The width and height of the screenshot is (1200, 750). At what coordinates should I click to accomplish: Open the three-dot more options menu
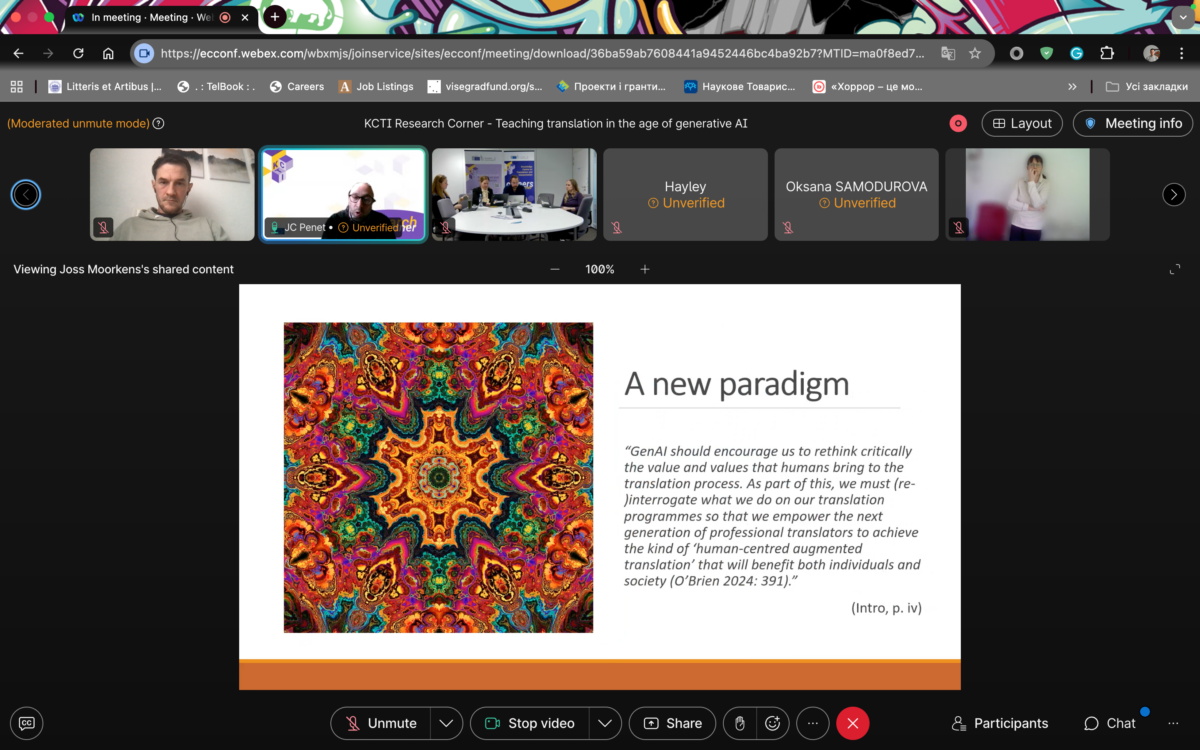coord(813,723)
